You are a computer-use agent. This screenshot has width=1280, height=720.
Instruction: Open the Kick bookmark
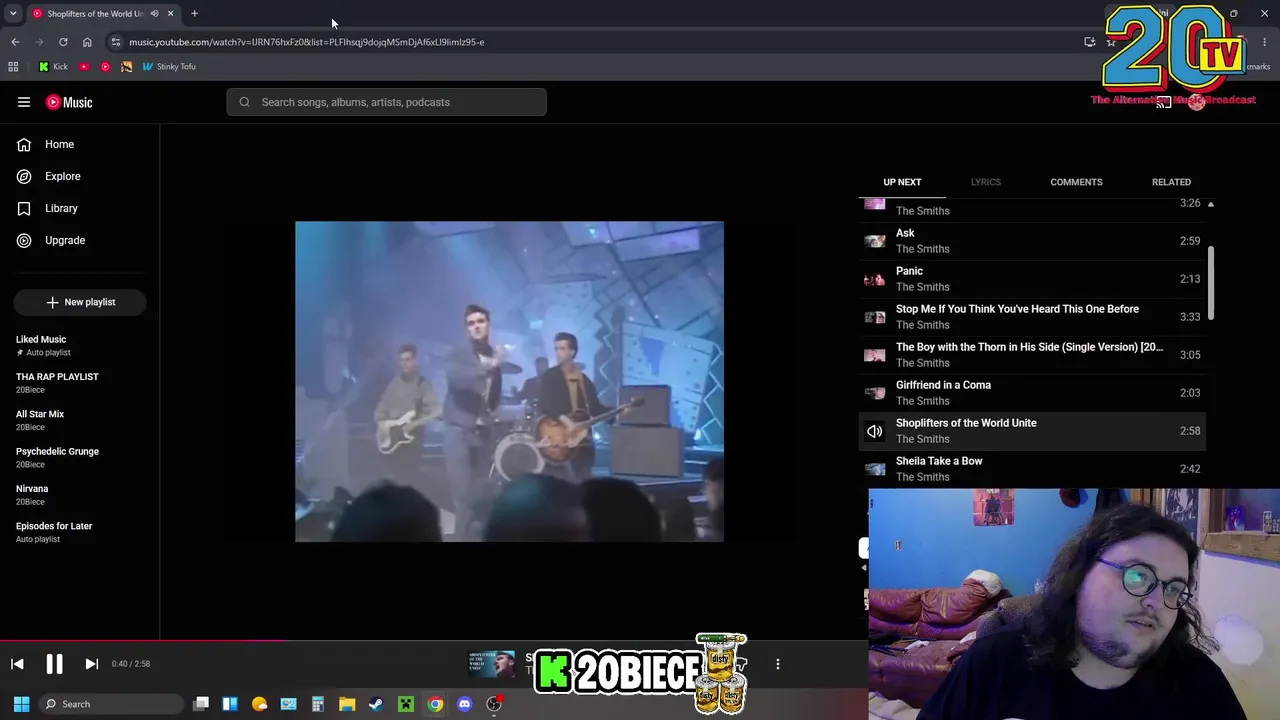(54, 67)
